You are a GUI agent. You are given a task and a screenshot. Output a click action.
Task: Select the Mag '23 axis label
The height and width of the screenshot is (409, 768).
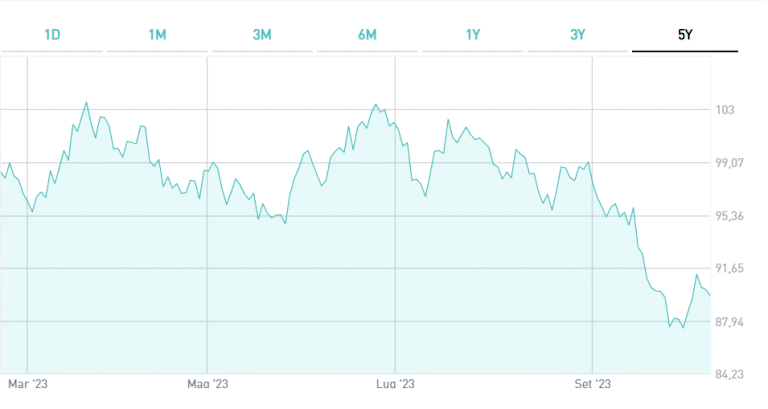(x=208, y=383)
